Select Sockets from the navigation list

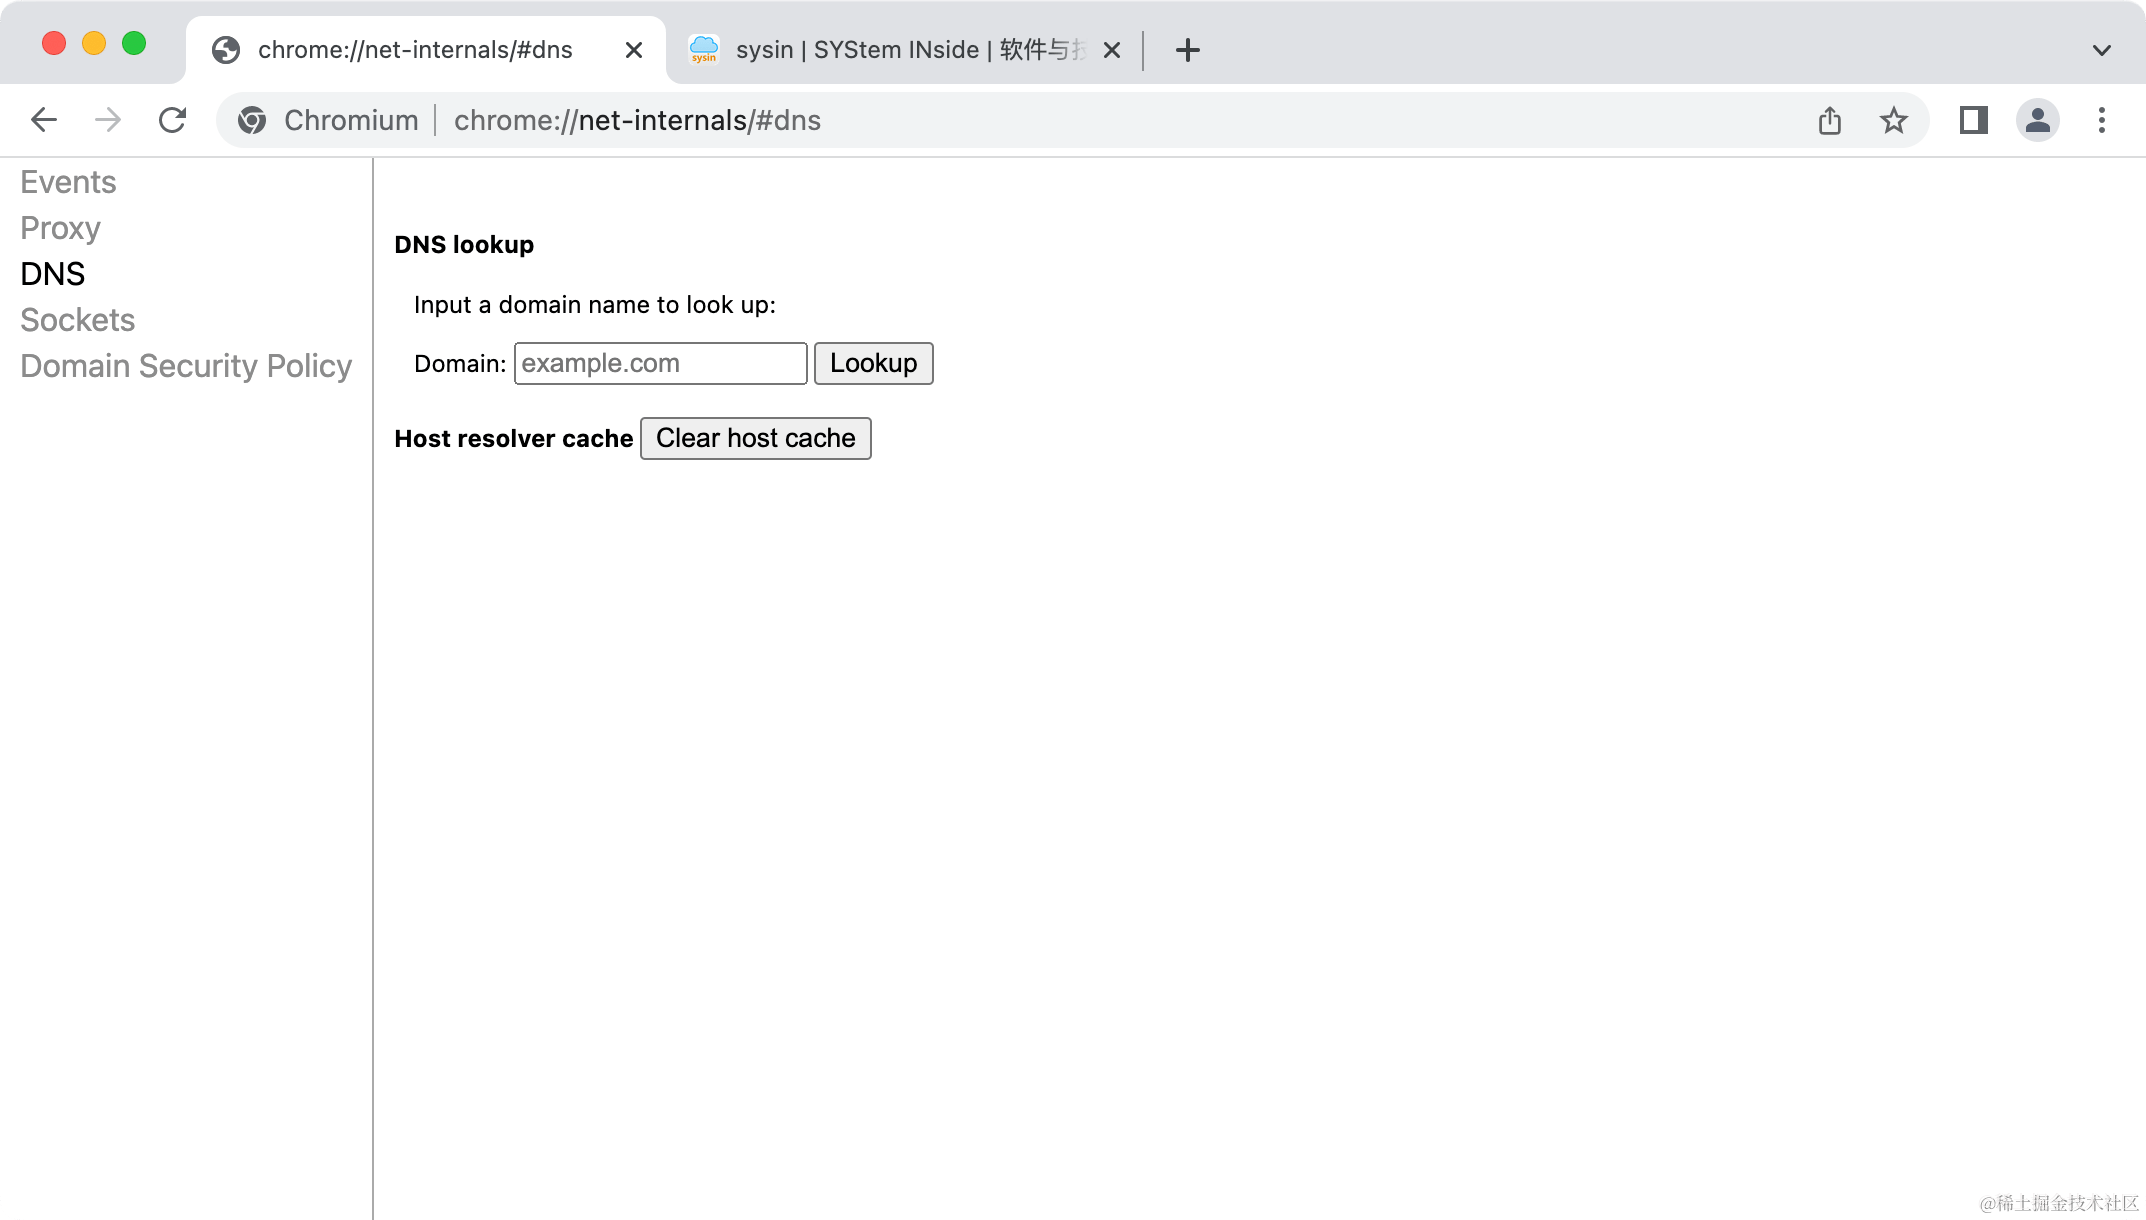pyautogui.click(x=77, y=320)
